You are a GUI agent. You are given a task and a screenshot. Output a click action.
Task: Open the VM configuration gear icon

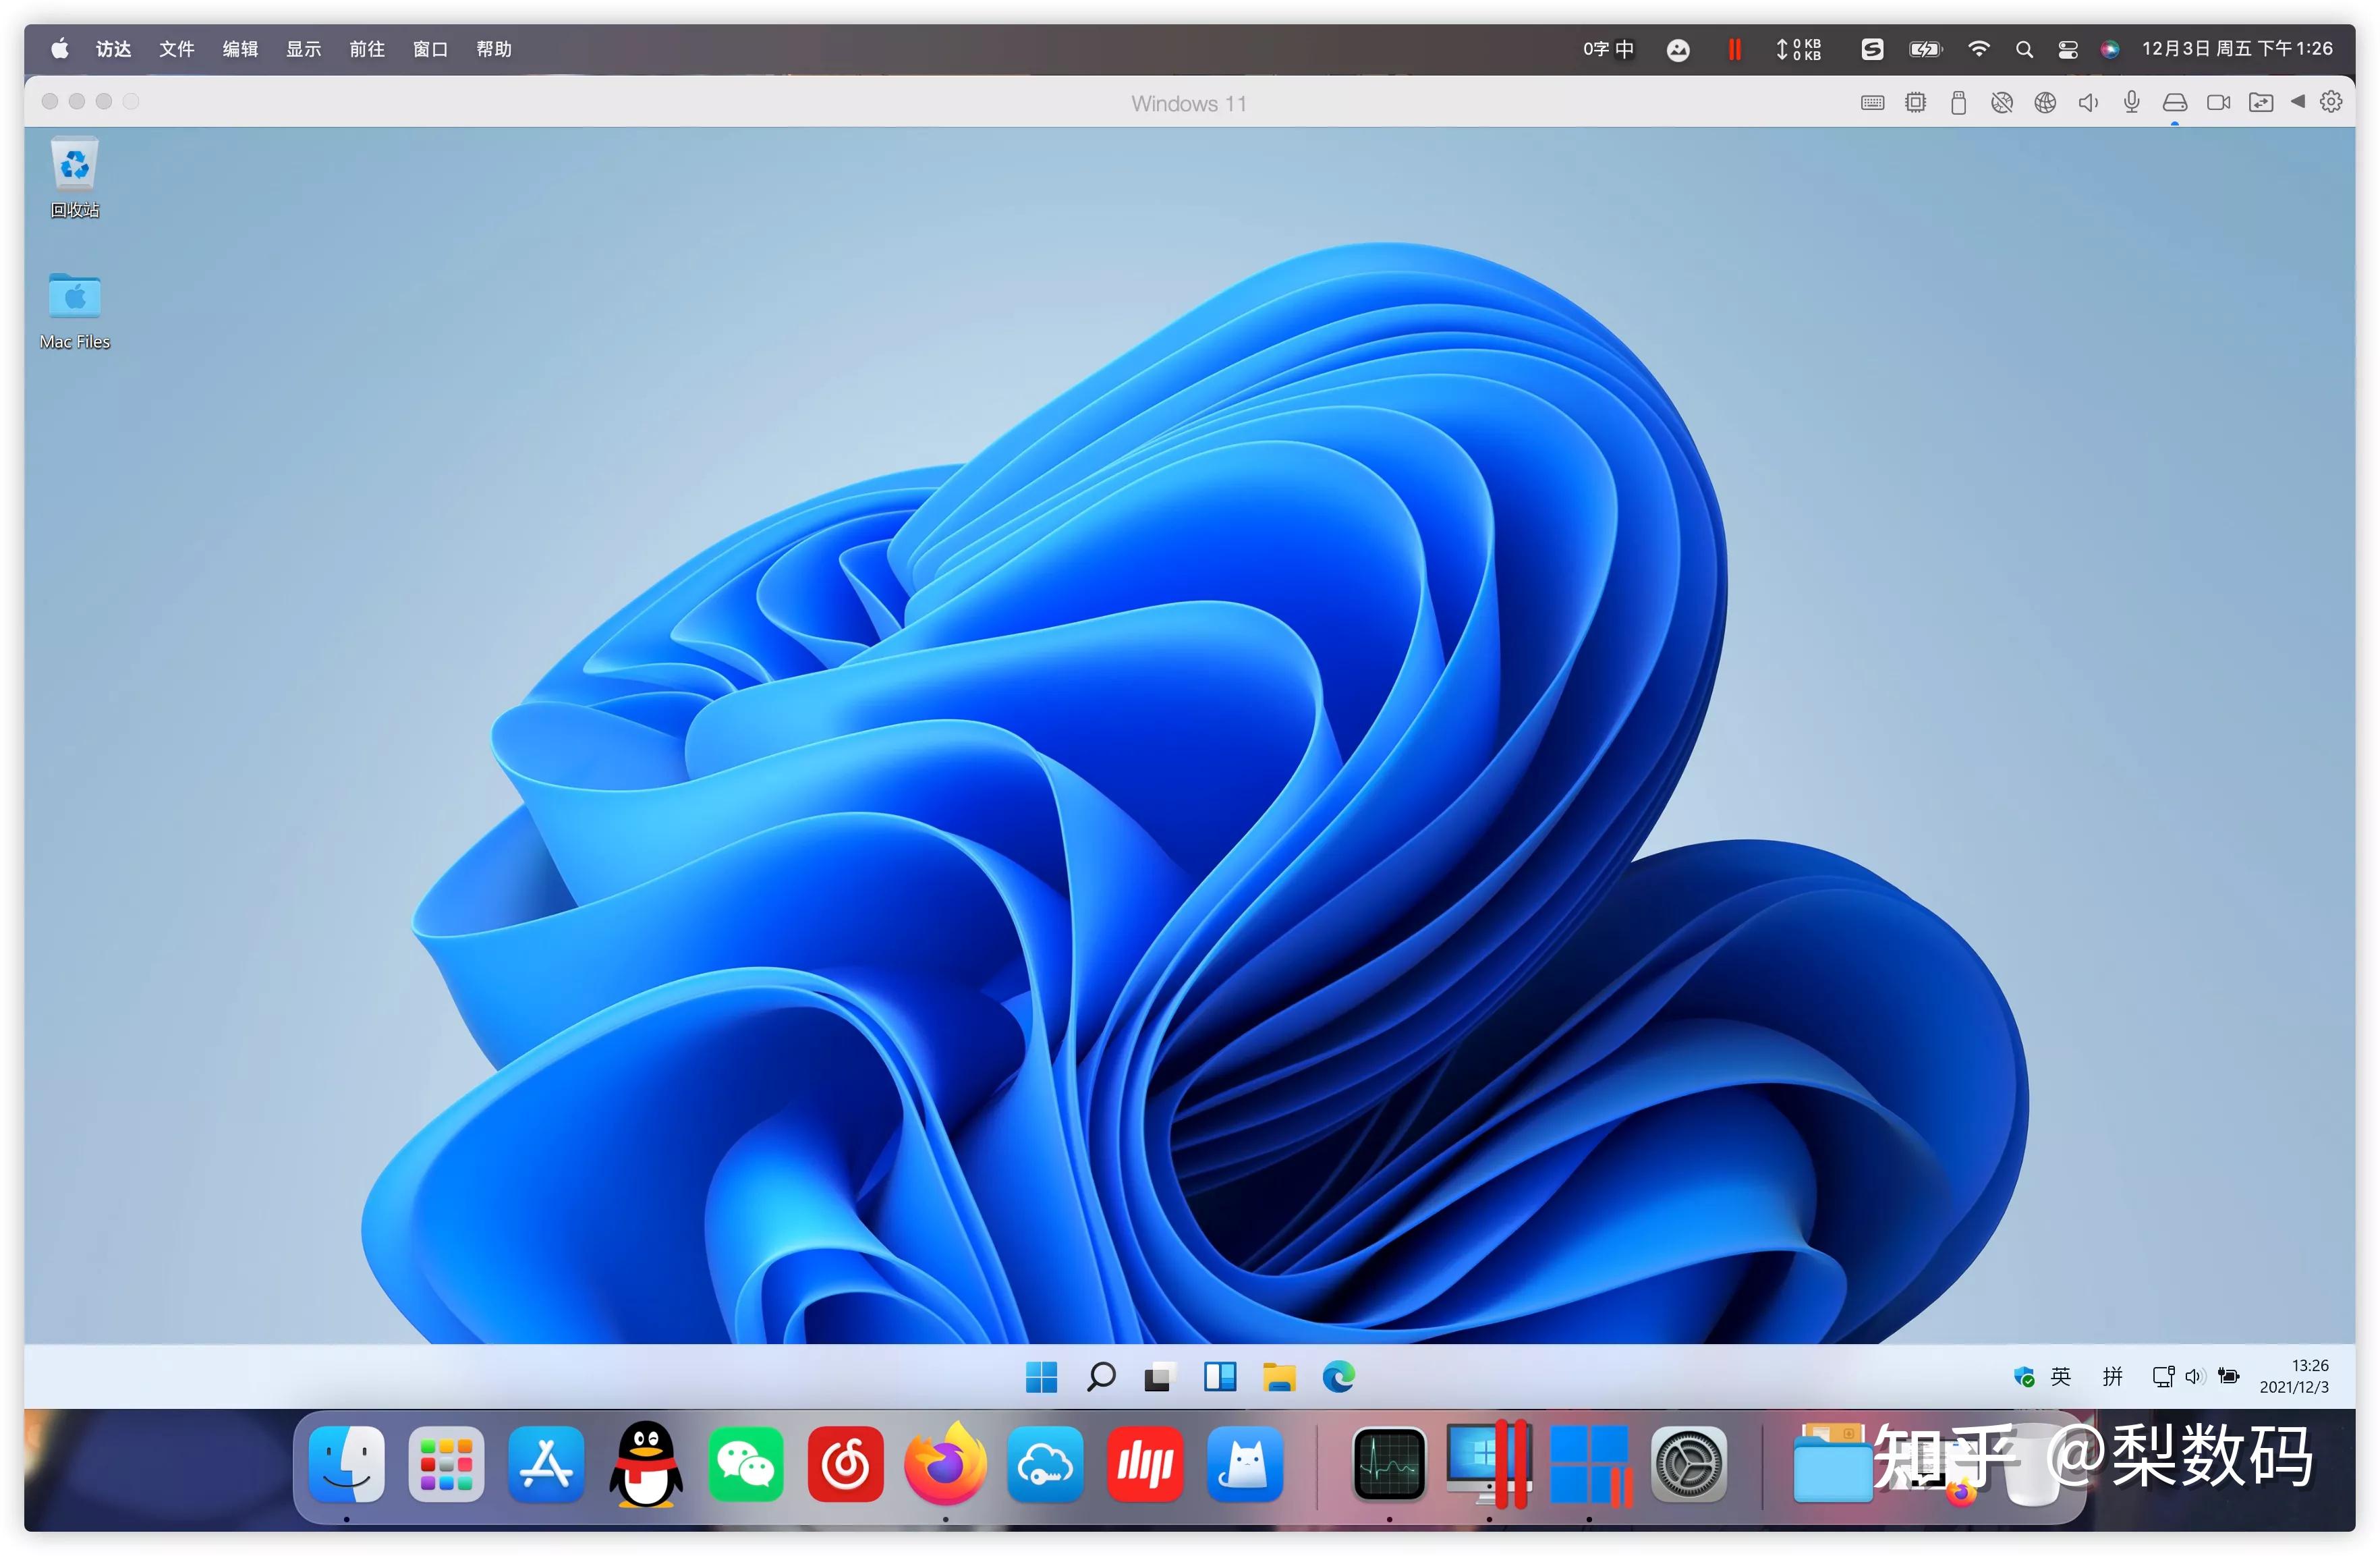click(x=2331, y=102)
